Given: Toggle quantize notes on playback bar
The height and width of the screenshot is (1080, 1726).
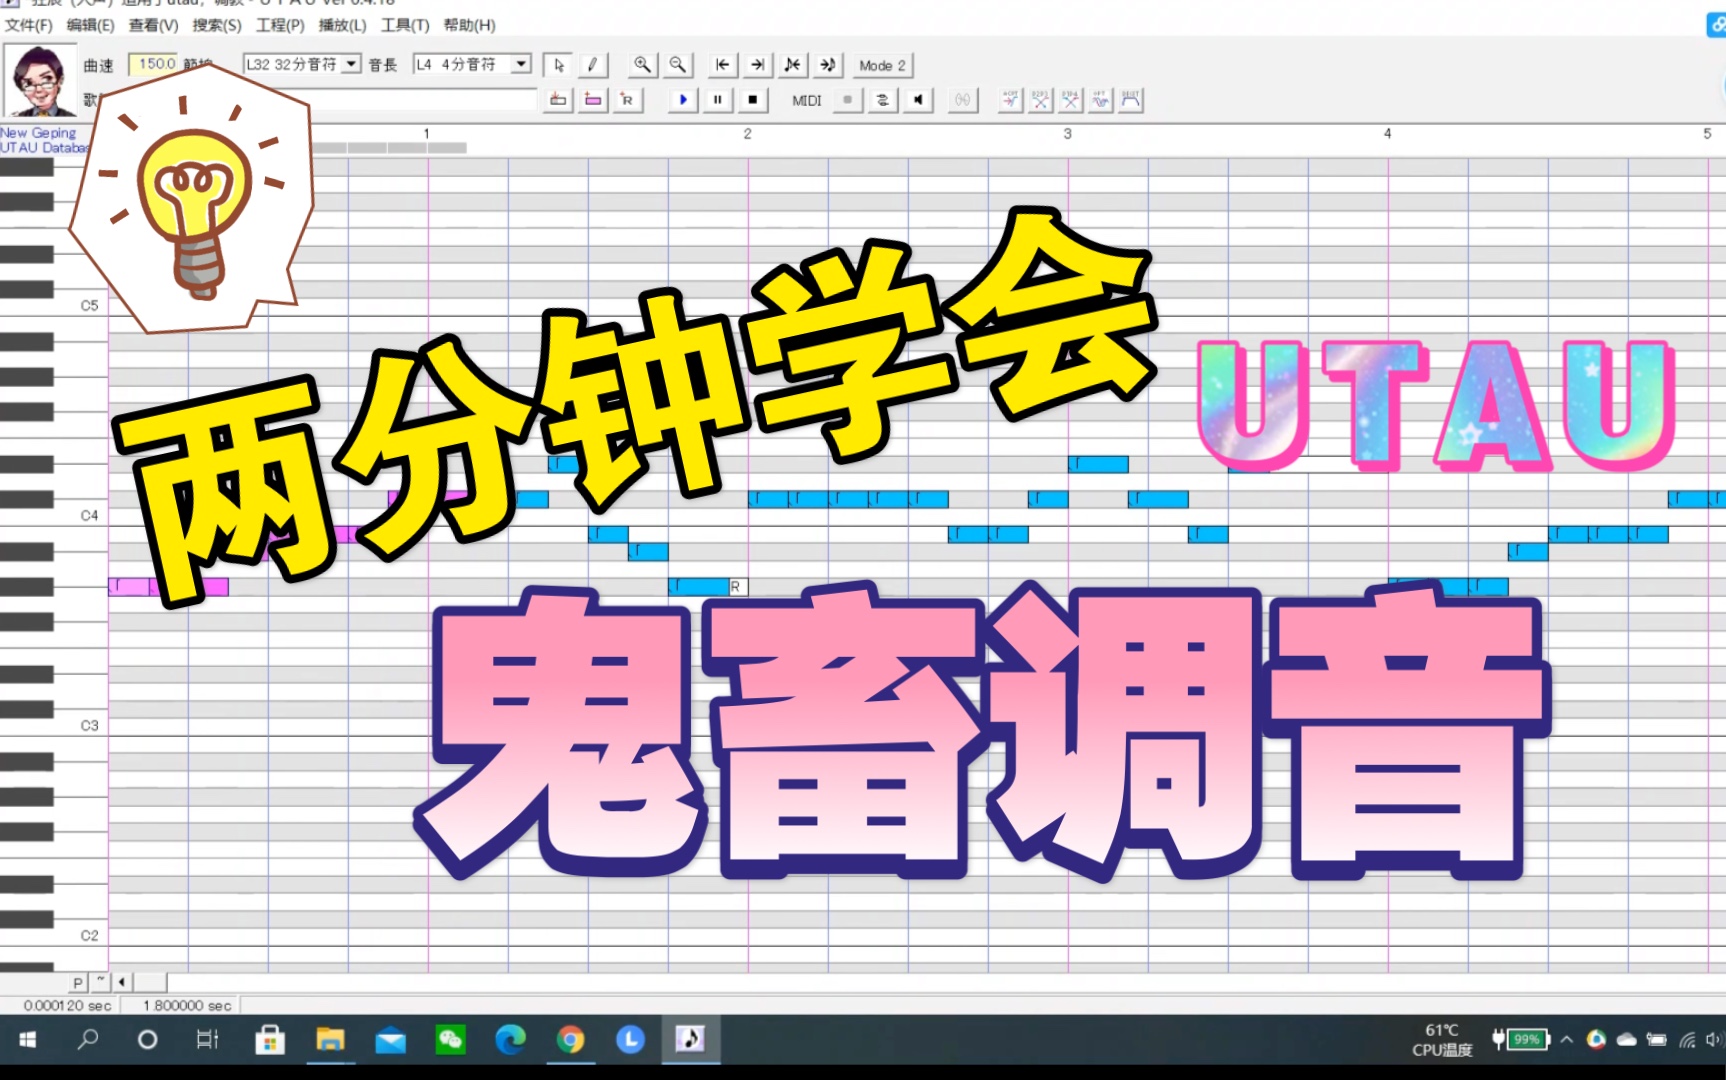Looking at the screenshot, I should tap(882, 100).
